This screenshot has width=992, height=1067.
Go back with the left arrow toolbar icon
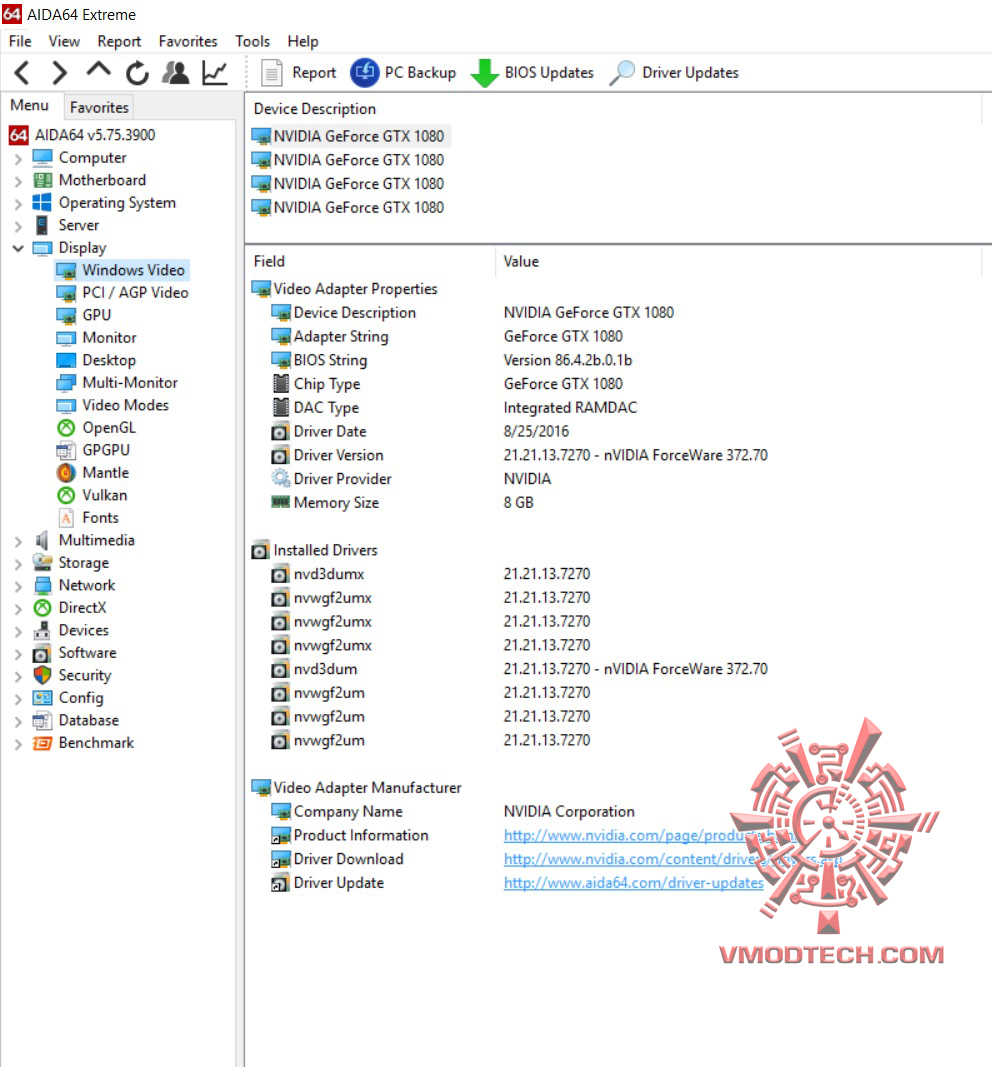coord(22,73)
